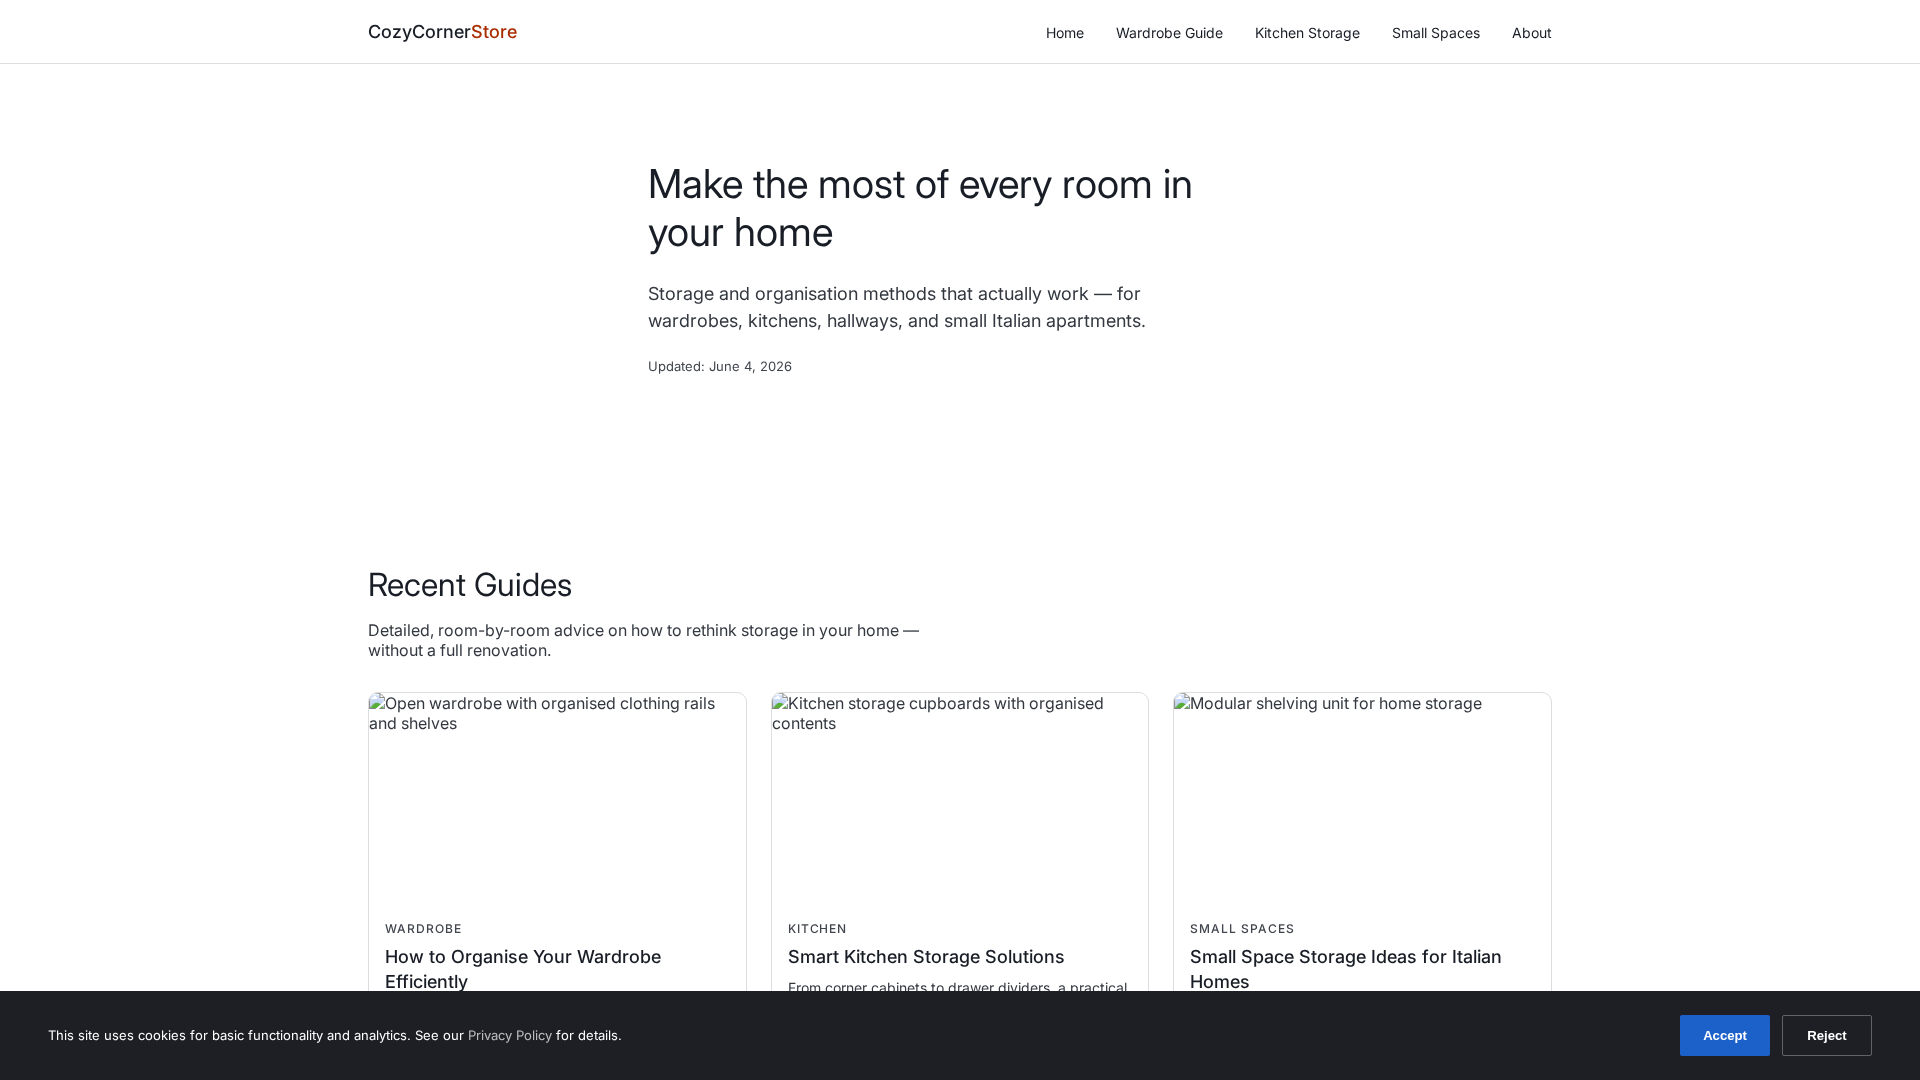Click the 'Make the most of every room' headline
This screenshot has height=1080, width=1920.
[x=920, y=208]
